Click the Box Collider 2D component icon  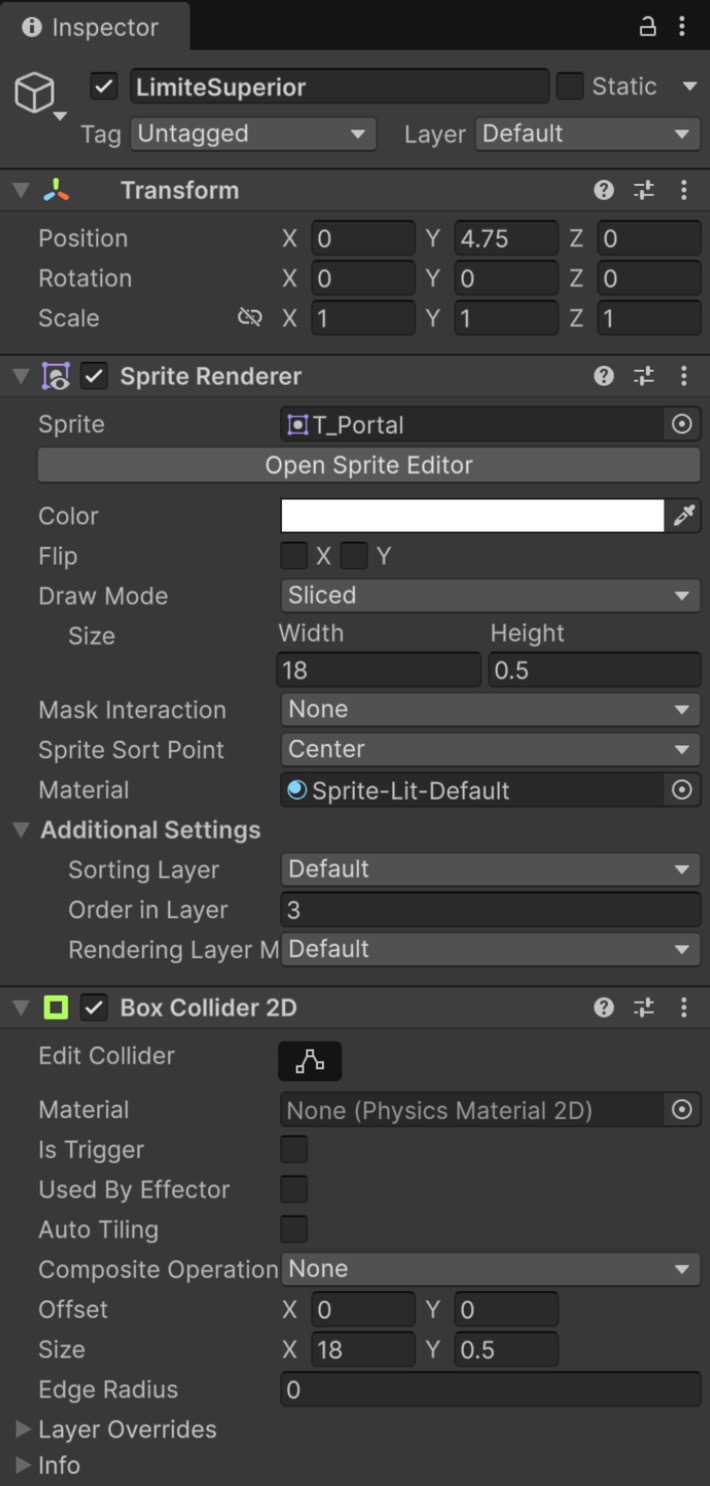click(56, 1008)
